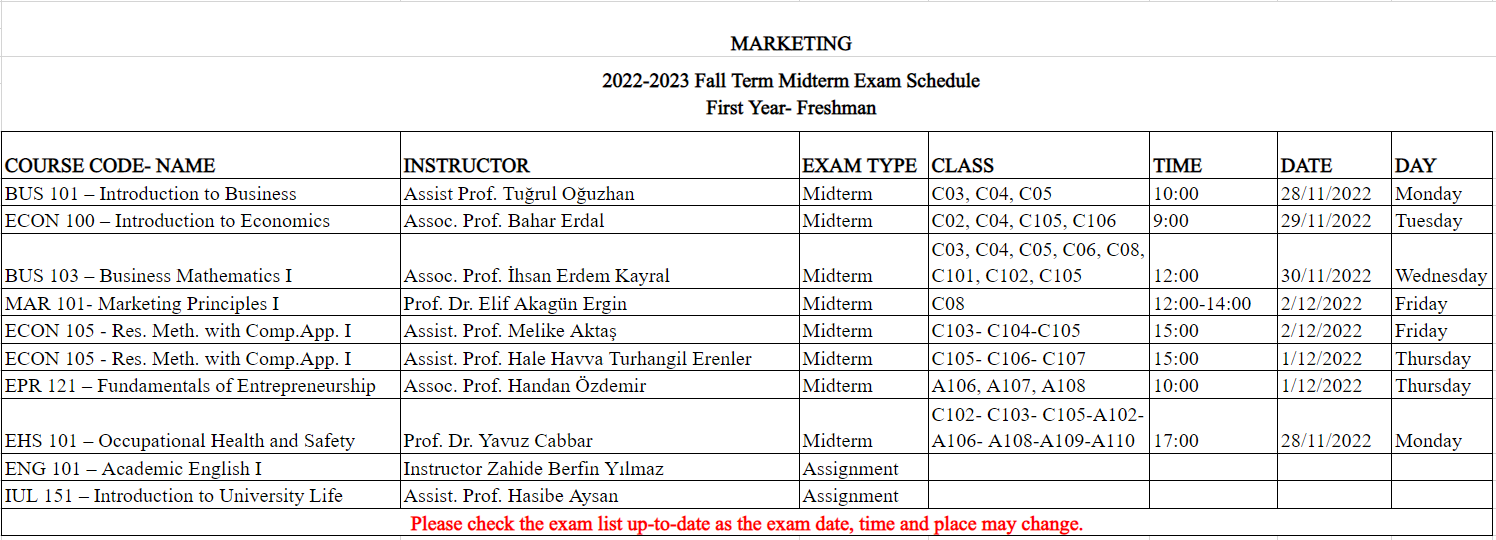The image size is (1496, 540).
Task: Click the EXAM TYPE header cell
Action: tap(864, 156)
